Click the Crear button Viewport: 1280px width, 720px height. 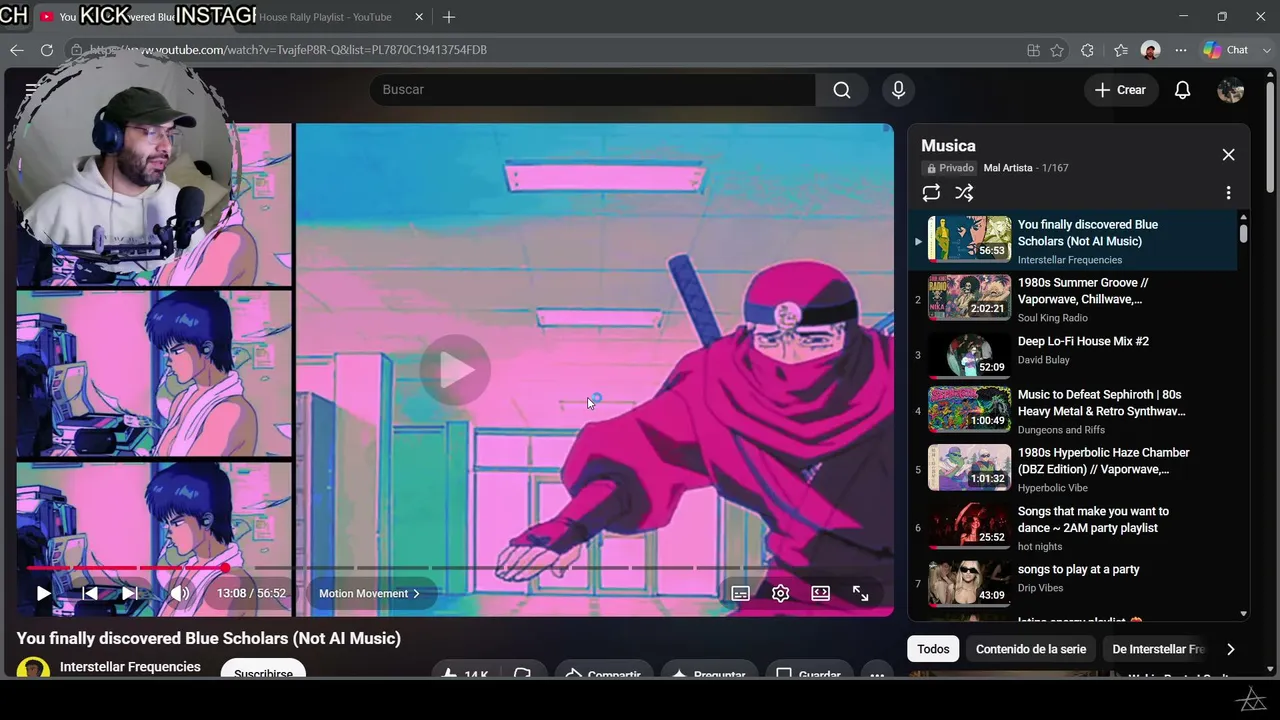(x=1120, y=90)
